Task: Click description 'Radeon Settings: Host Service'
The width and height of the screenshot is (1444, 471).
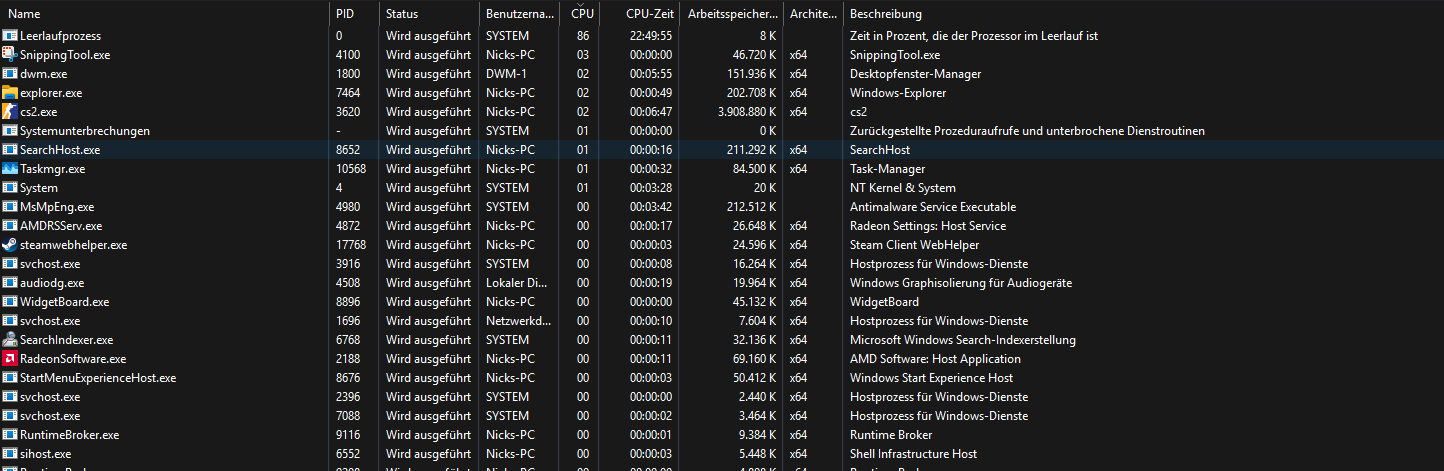Action: (927, 226)
